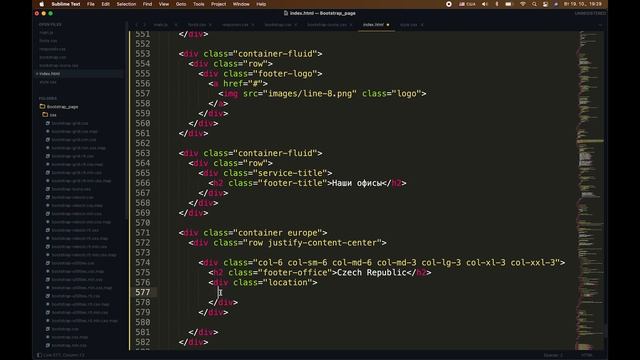Open the Bluetooth menu bar icon
The image size is (640, 360).
click(x=496, y=4)
